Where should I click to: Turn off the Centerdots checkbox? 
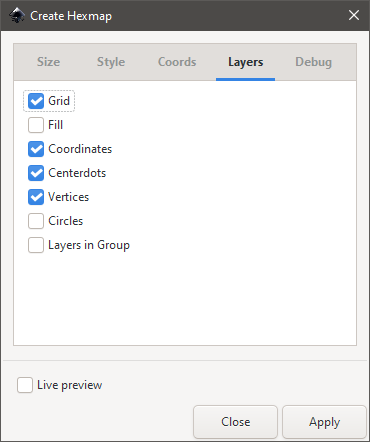click(x=36, y=173)
